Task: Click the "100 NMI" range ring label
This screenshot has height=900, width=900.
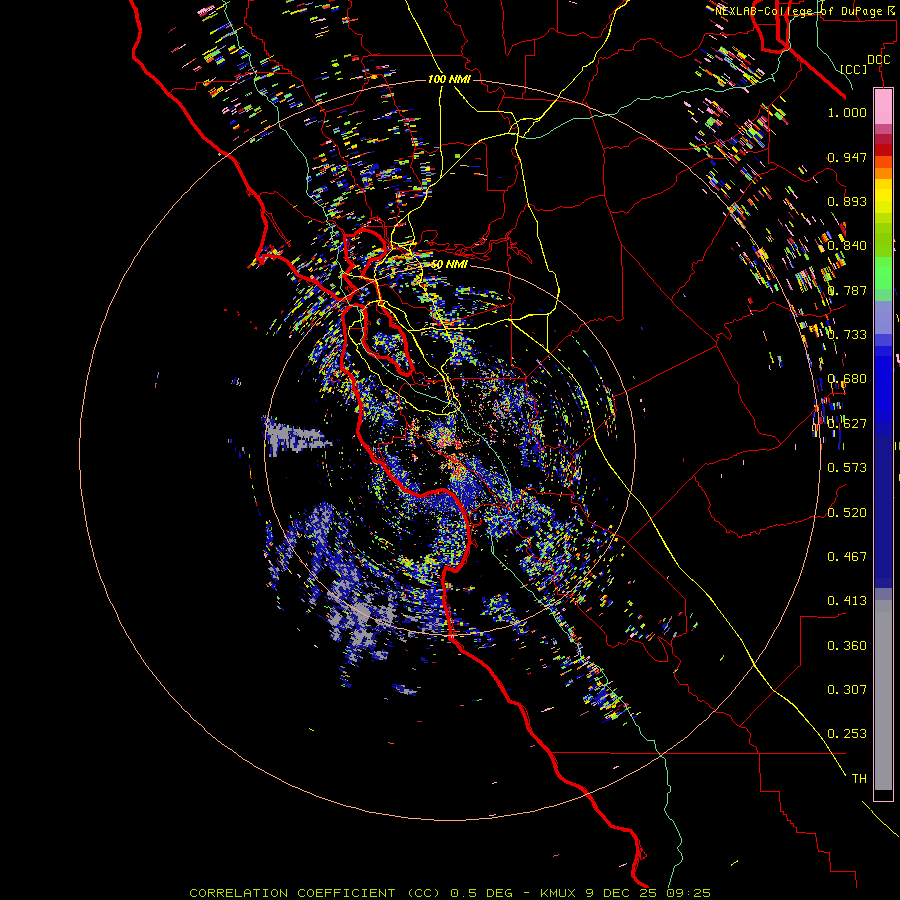Action: [449, 79]
